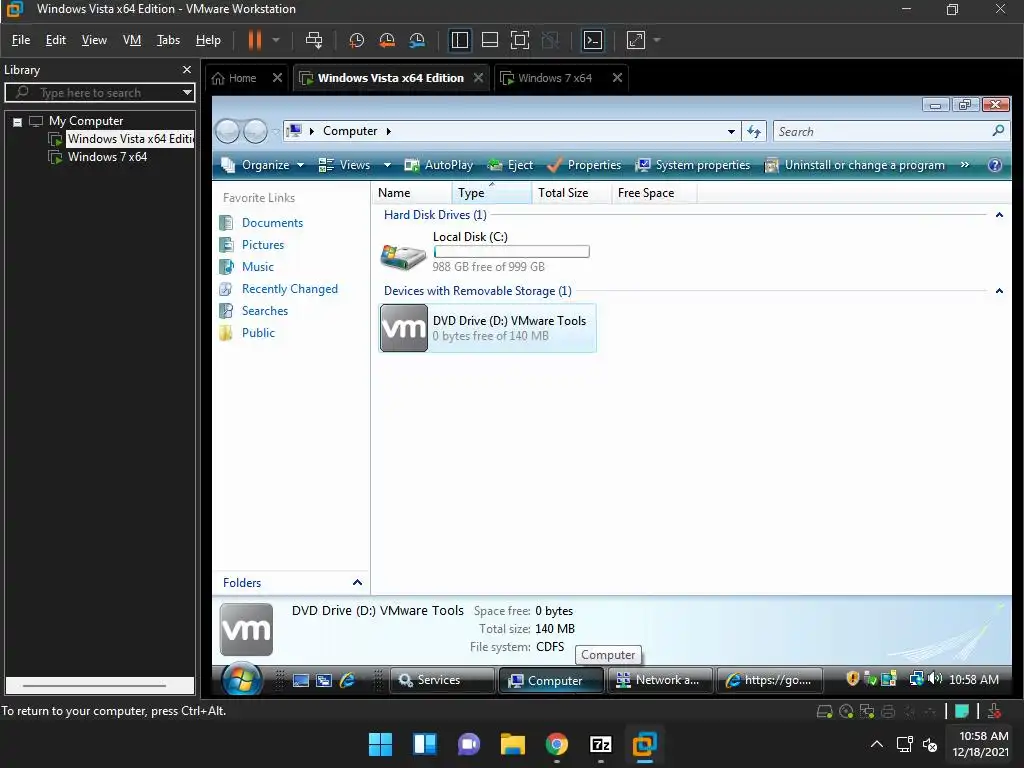The width and height of the screenshot is (1024, 768).
Task: Open the Organize menu
Action: pos(263,165)
